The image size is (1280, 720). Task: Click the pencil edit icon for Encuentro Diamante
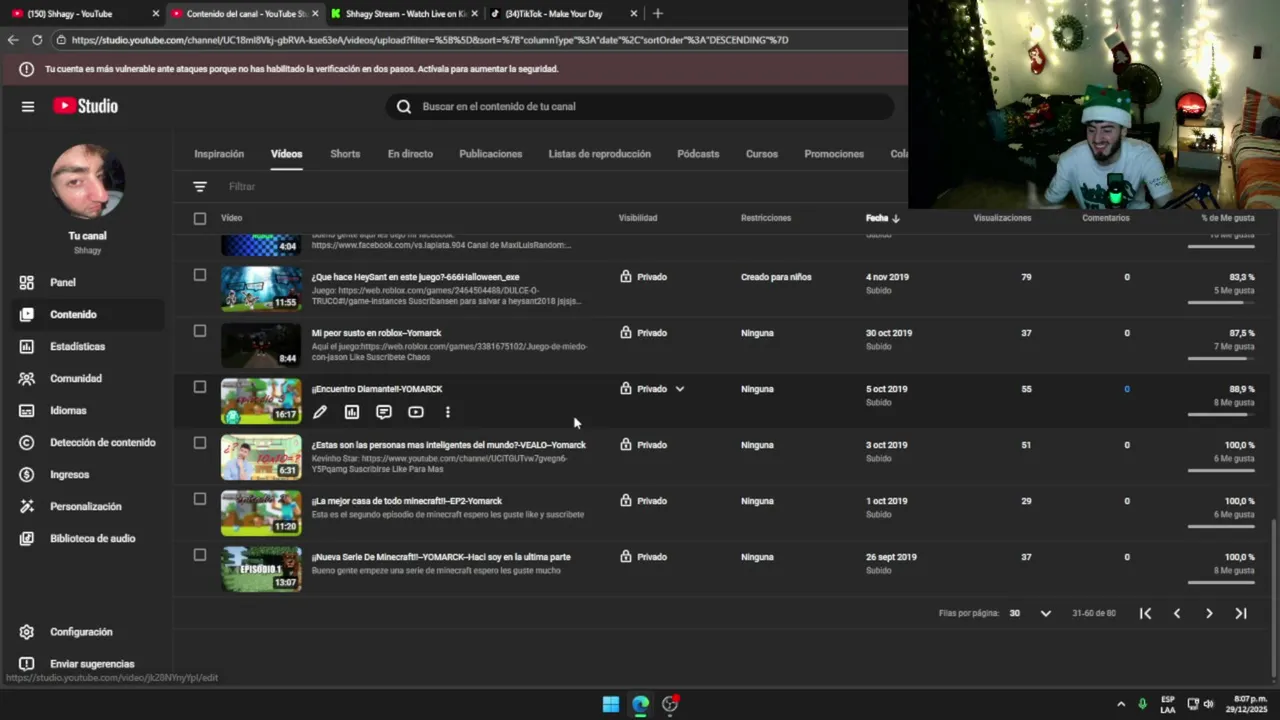[320, 412]
